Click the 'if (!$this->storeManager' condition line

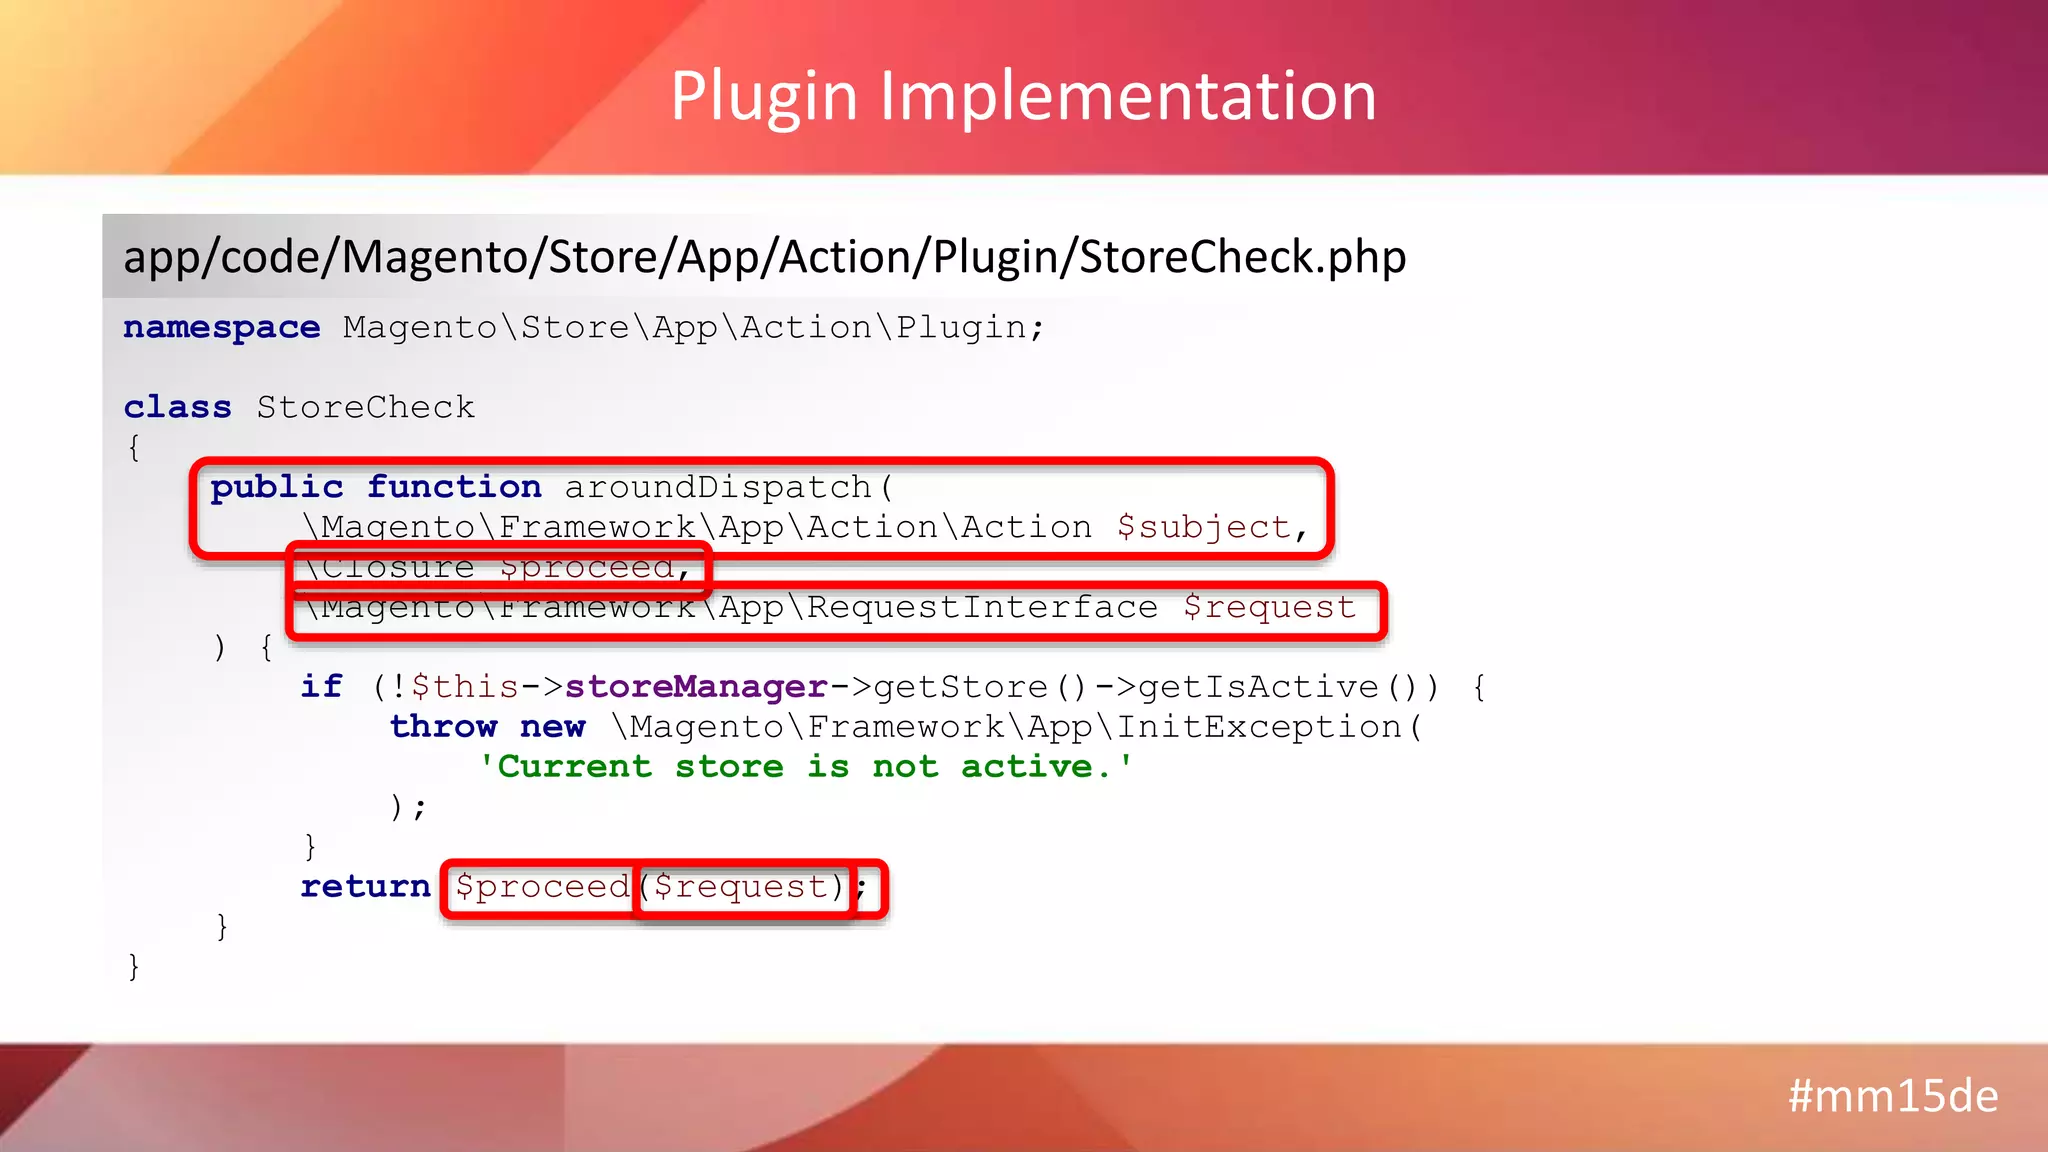pyautogui.click(x=894, y=687)
